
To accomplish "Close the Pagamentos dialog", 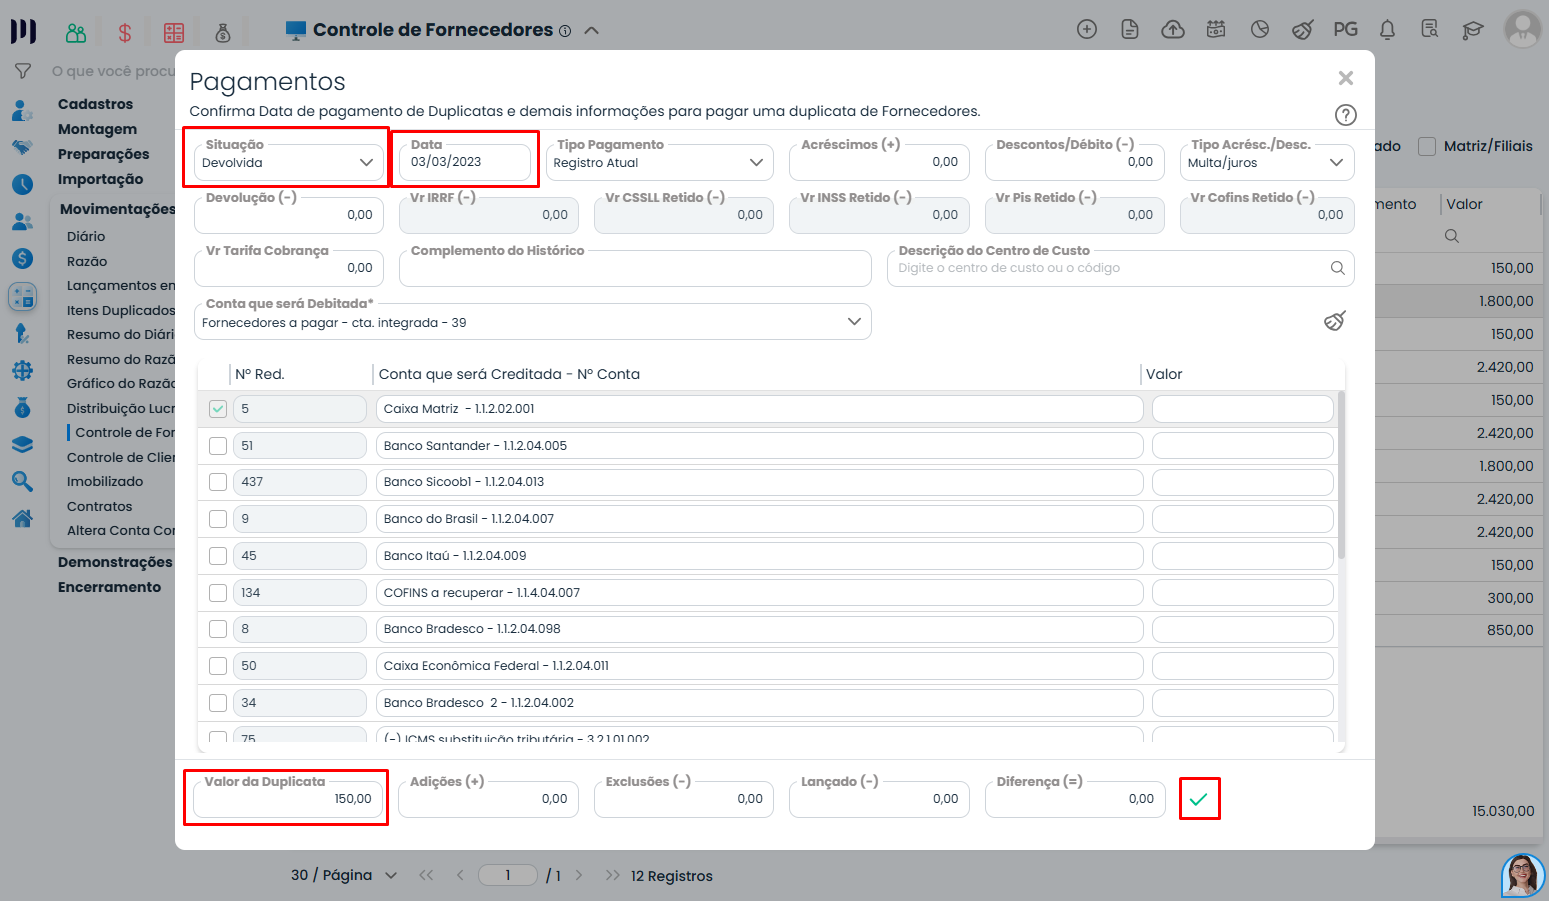I will [x=1345, y=78].
